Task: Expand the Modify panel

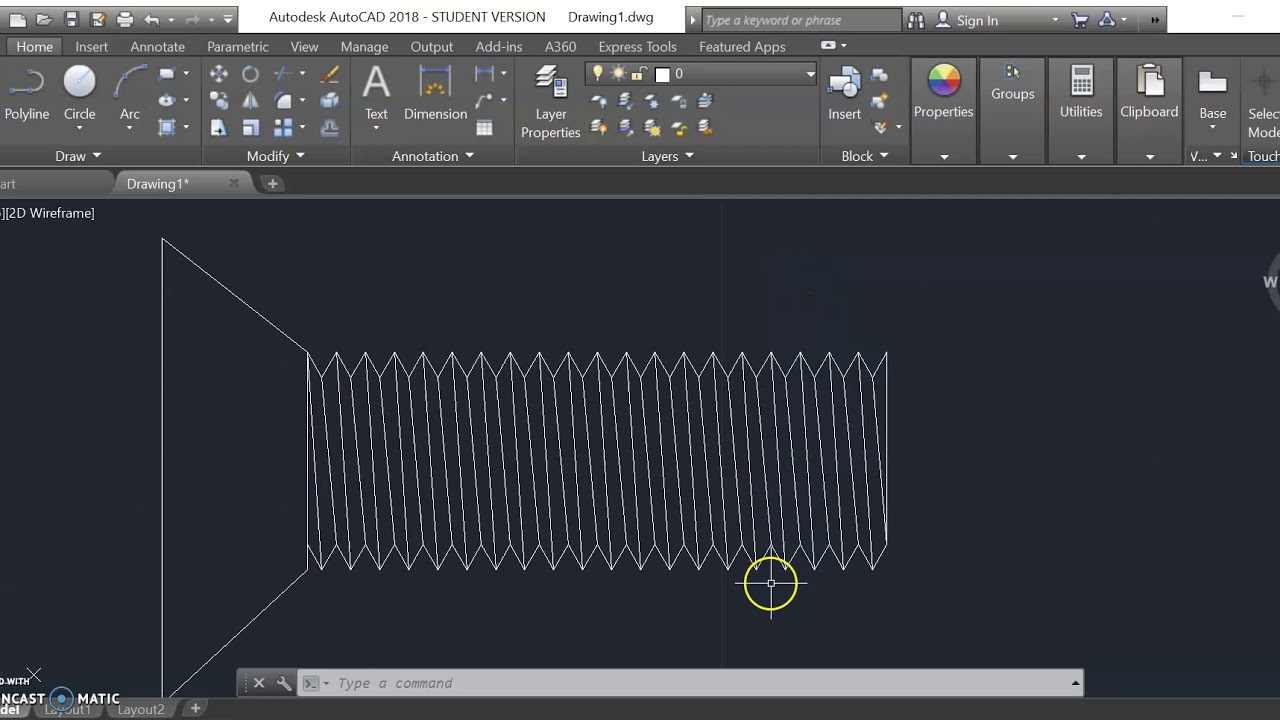Action: coord(276,156)
